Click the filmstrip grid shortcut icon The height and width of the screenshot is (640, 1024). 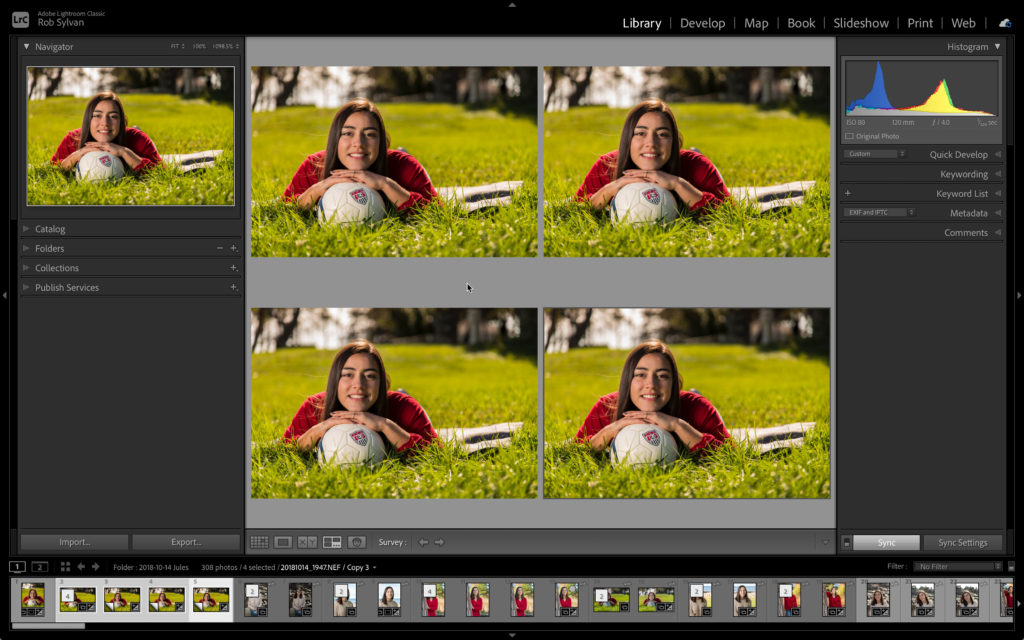[65, 567]
